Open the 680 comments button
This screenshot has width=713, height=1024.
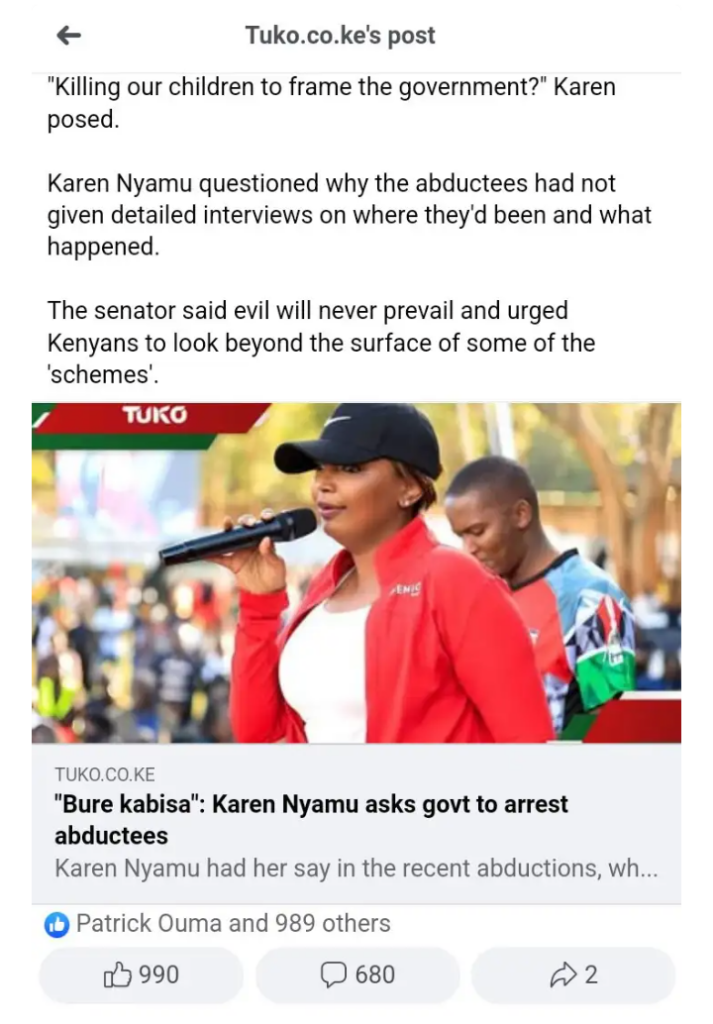[x=357, y=975]
